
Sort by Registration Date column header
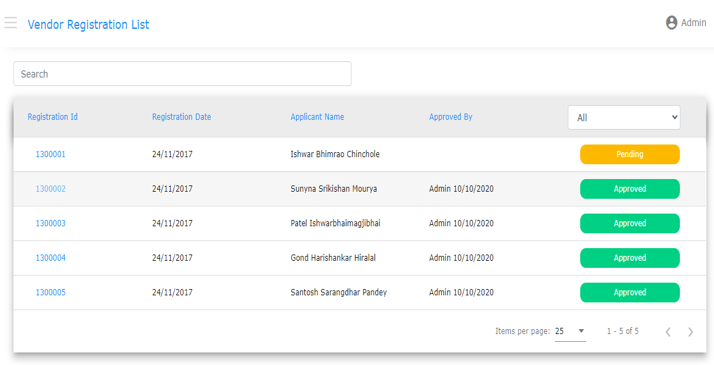pyautogui.click(x=181, y=117)
